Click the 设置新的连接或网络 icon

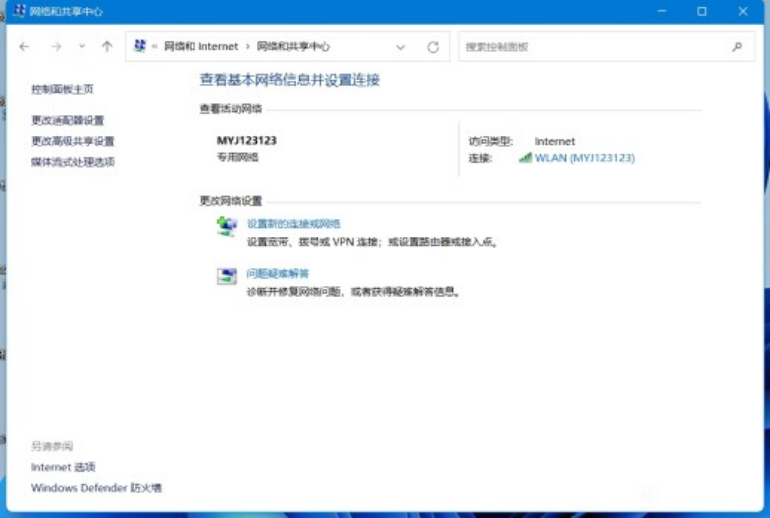tap(227, 227)
